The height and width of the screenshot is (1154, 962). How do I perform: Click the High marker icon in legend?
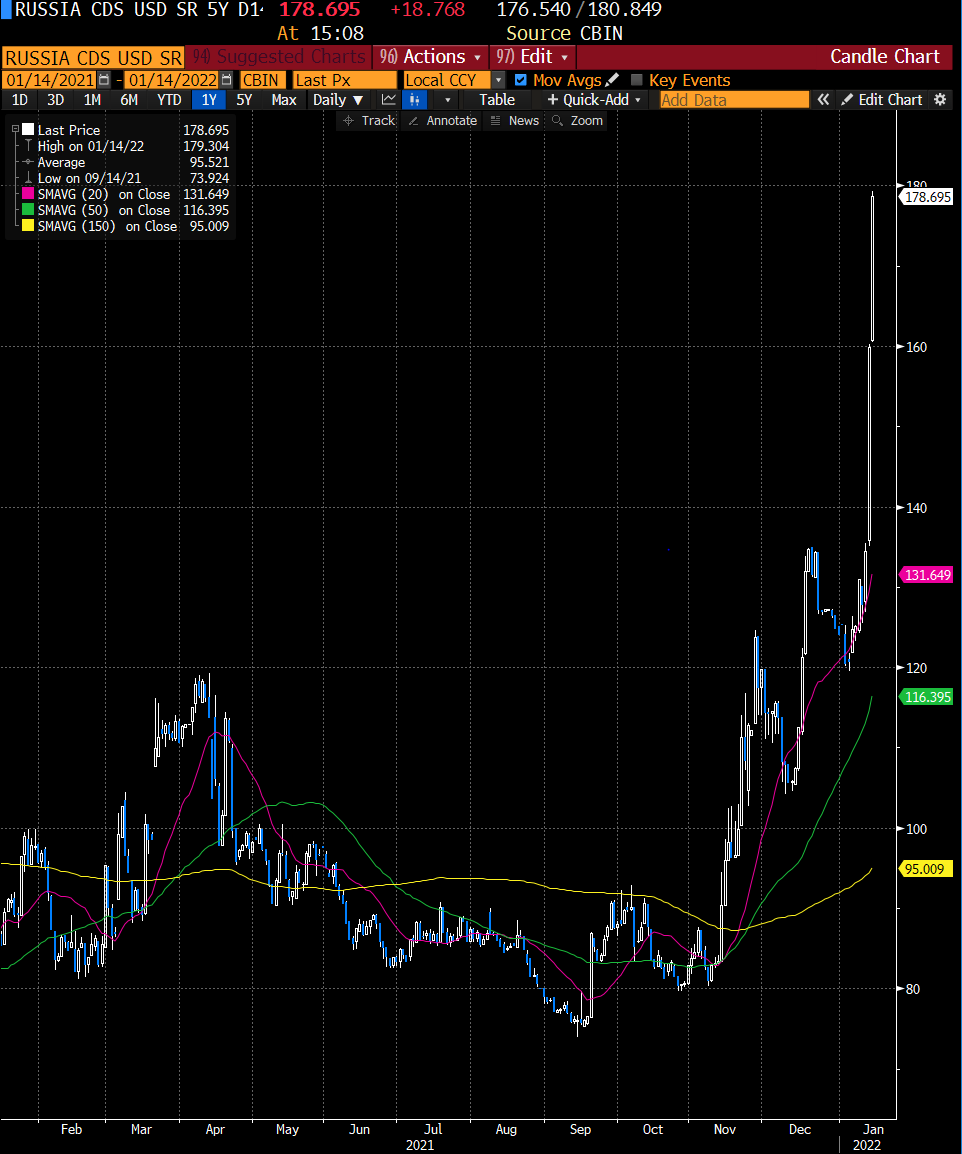pyautogui.click(x=28, y=146)
